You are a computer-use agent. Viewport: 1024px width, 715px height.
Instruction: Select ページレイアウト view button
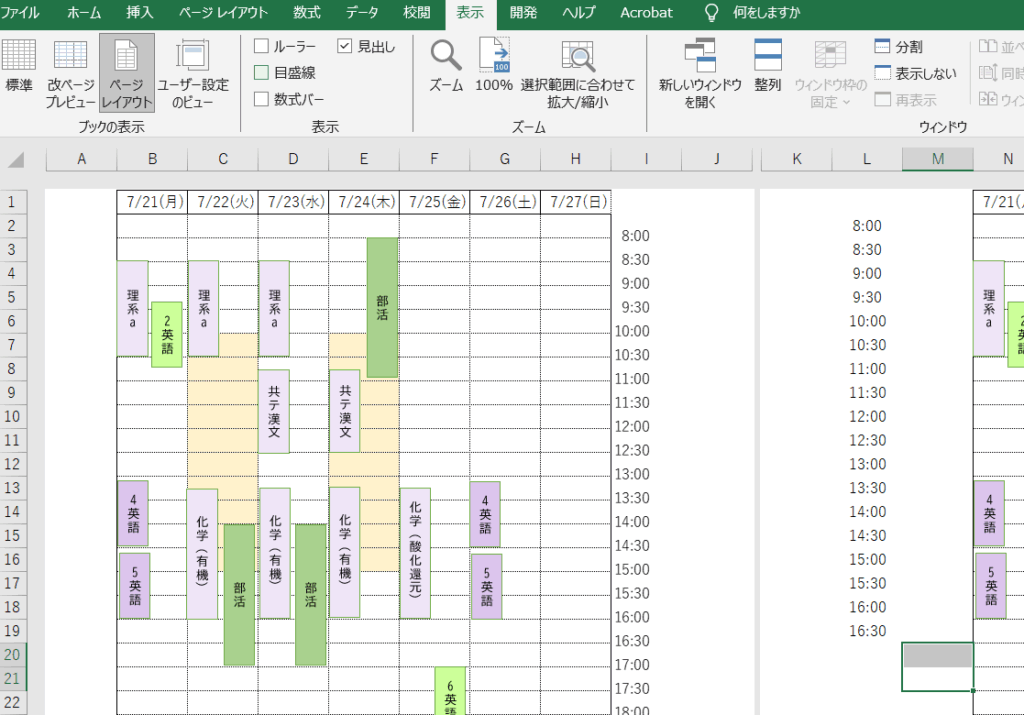126,72
